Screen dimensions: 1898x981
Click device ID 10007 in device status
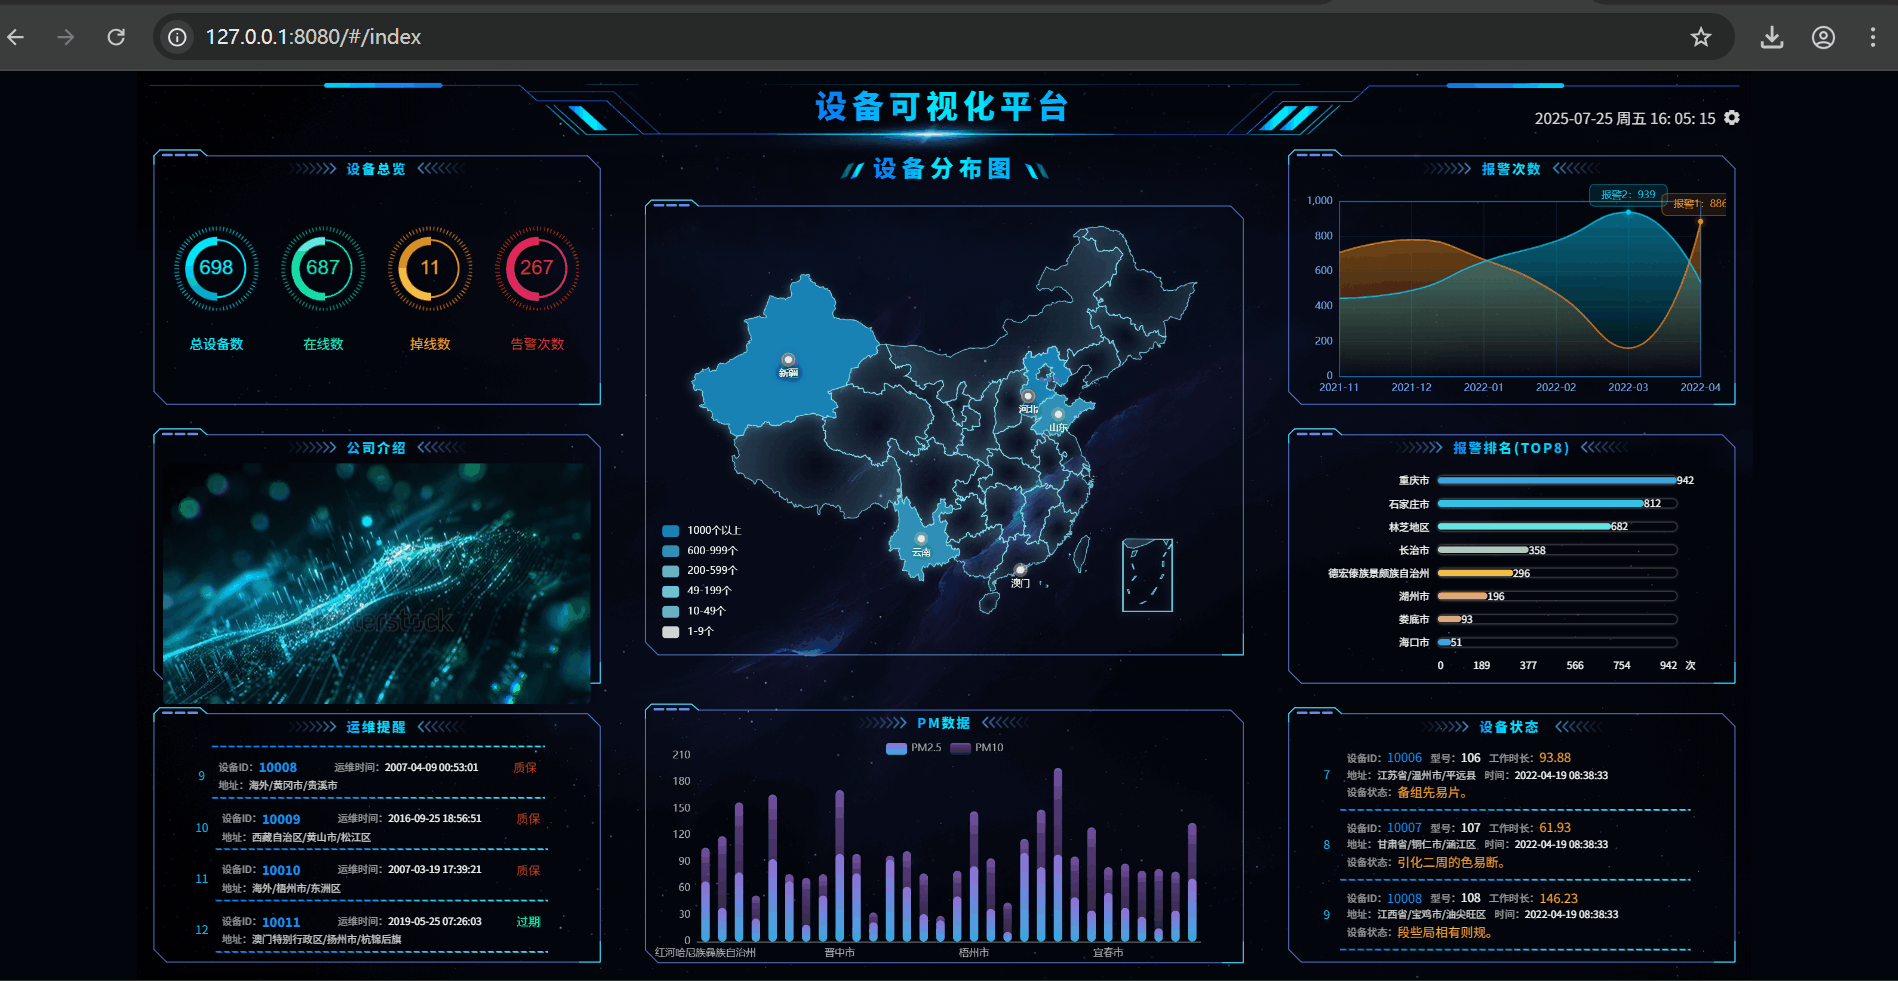[x=1404, y=828]
